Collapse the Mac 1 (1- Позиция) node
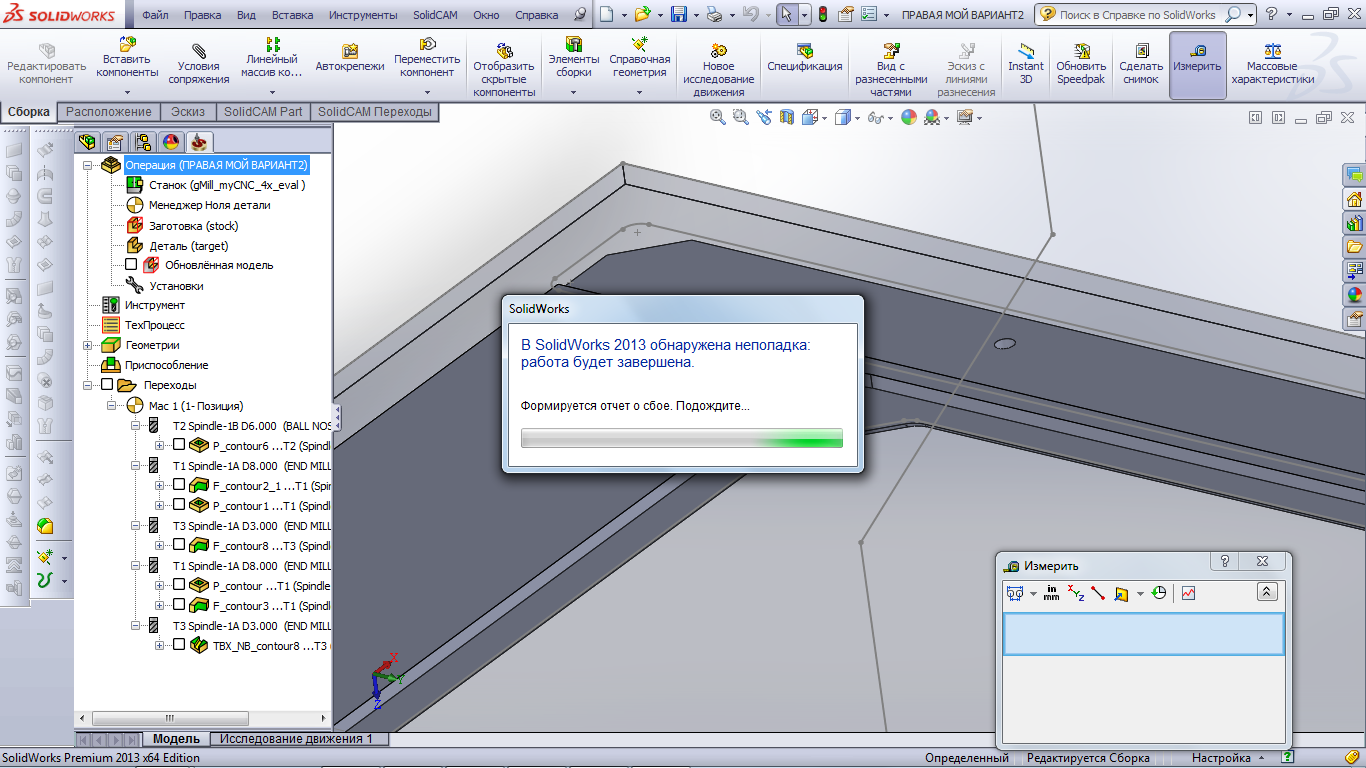The height and width of the screenshot is (768, 1366). coord(112,405)
